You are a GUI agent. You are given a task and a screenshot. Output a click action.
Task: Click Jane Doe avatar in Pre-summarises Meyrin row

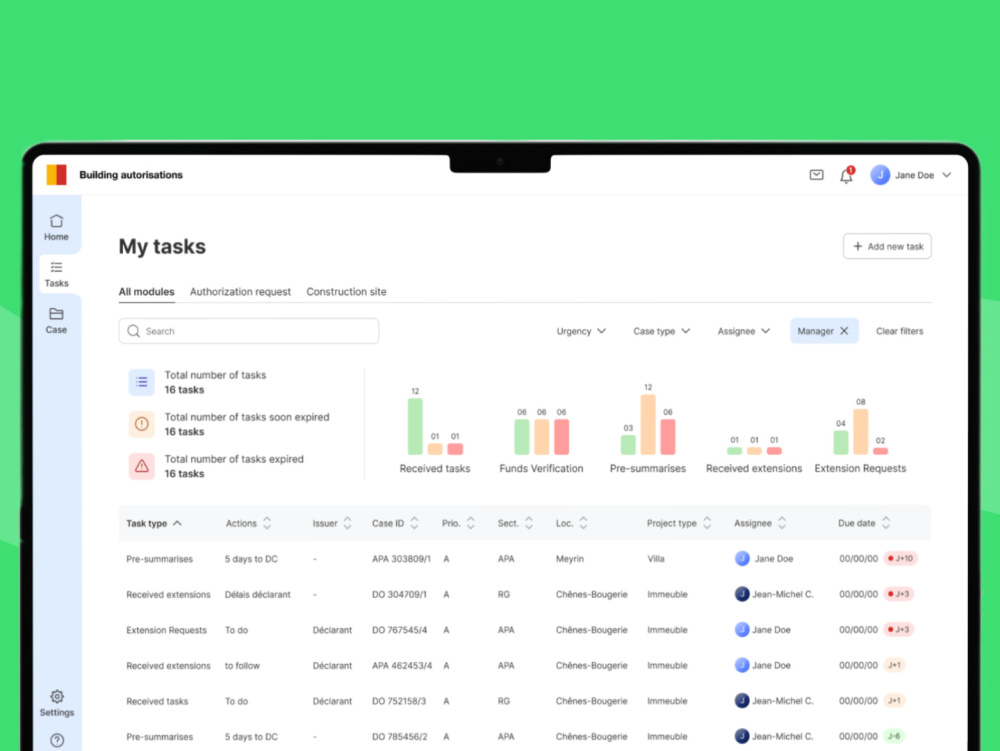tap(742, 558)
